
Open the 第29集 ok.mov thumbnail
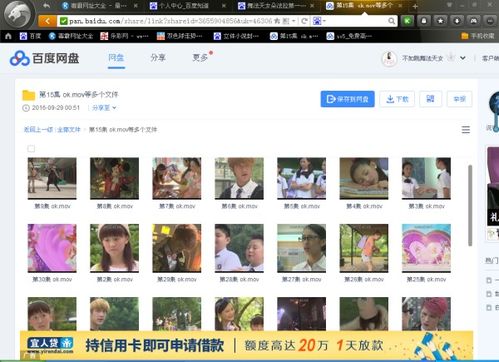pos(177,248)
